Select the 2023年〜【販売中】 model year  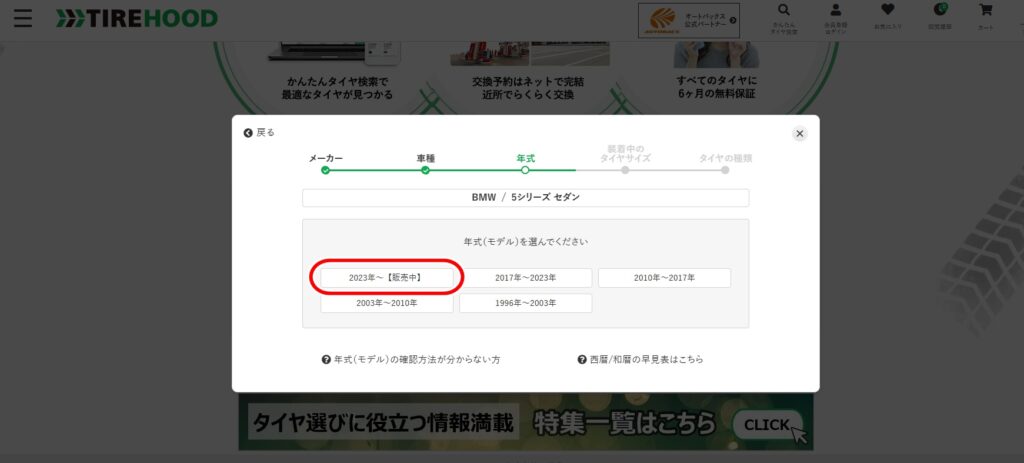coord(386,277)
